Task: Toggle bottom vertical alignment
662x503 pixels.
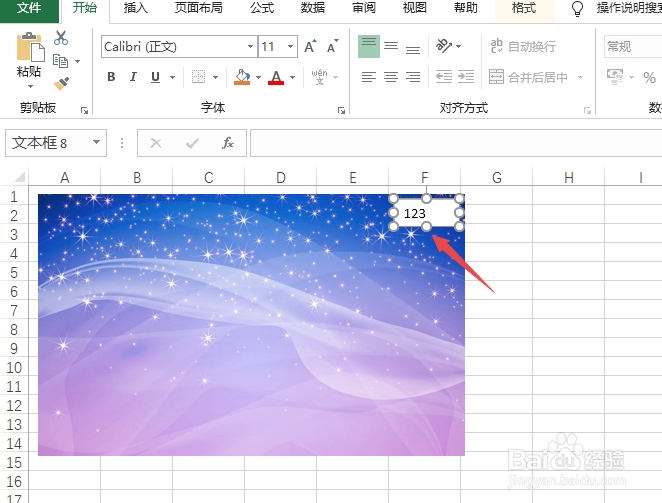Action: pyautogui.click(x=413, y=48)
